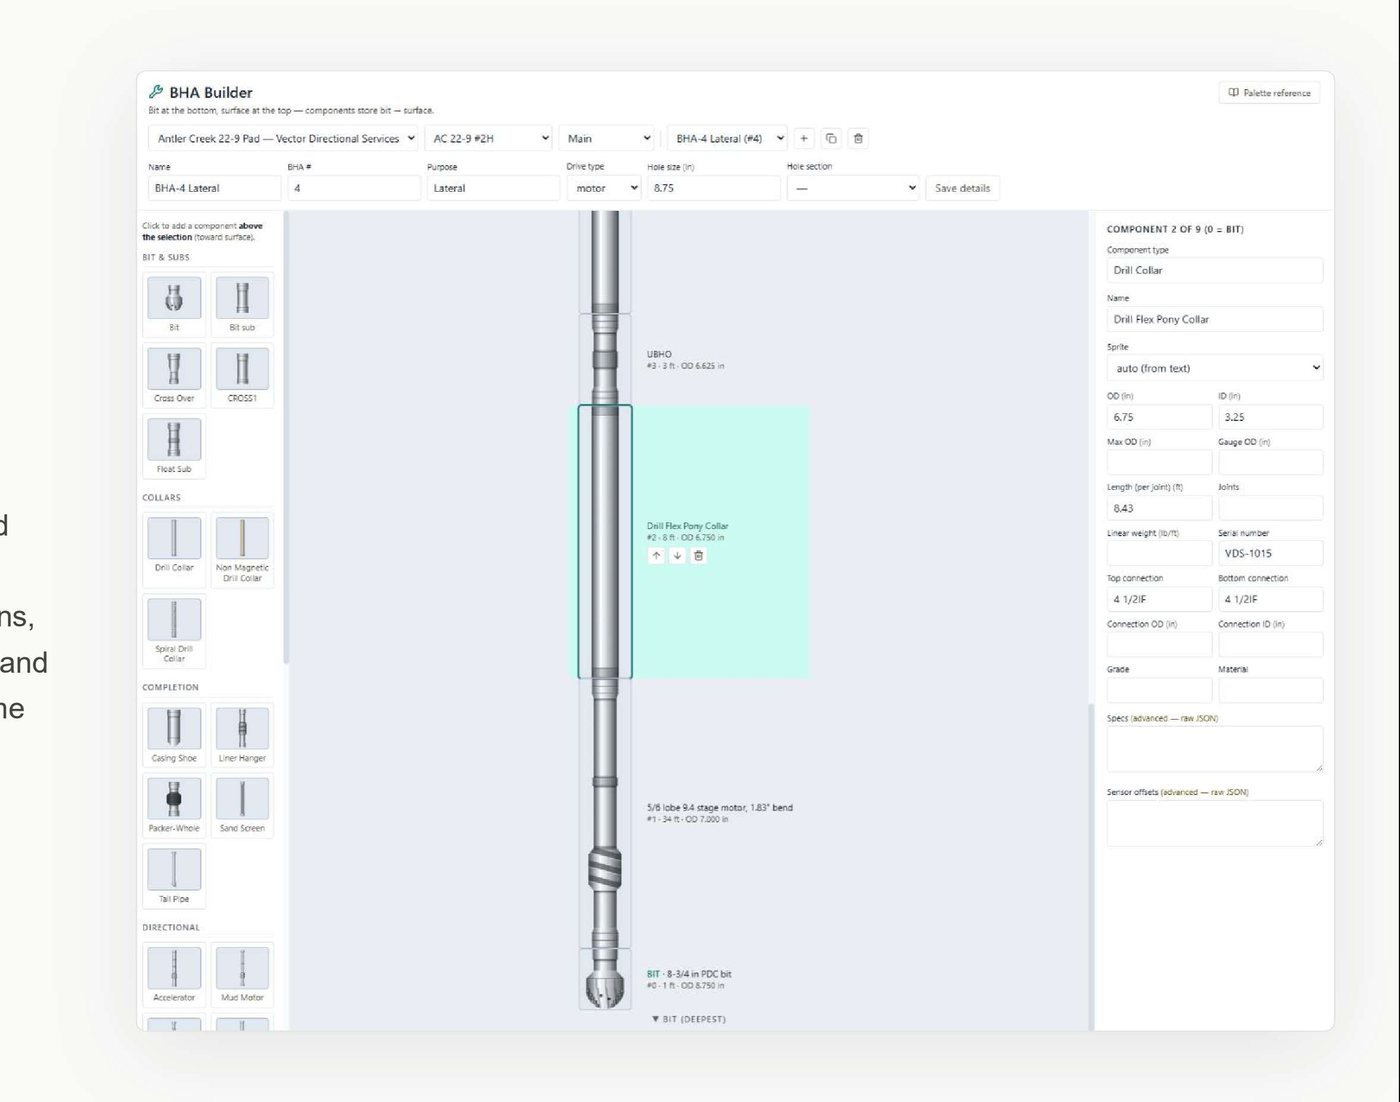The height and width of the screenshot is (1102, 1400).
Task: Click the component palette scrollbar
Action: coord(286,437)
